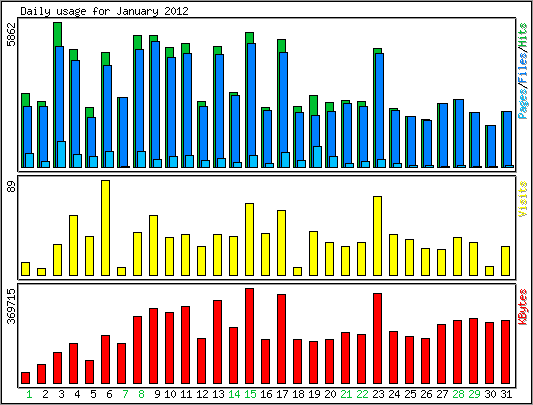
Task: Select day label 18 on the x-axis
Action: (x=298, y=394)
